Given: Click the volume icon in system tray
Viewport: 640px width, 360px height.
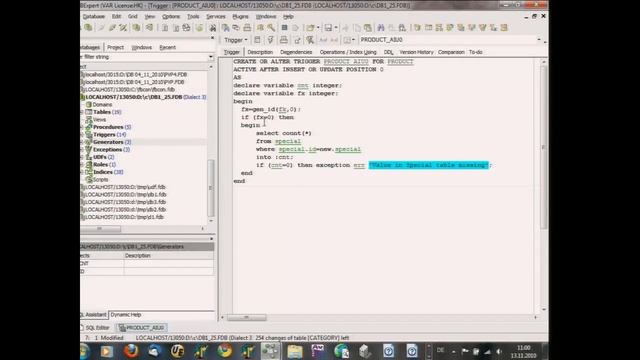Looking at the screenshot, I should pos(499,351).
